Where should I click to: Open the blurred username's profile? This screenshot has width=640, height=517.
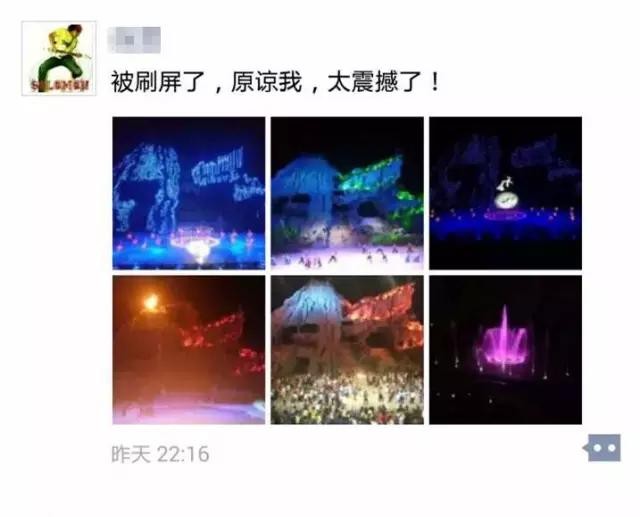click(134, 40)
